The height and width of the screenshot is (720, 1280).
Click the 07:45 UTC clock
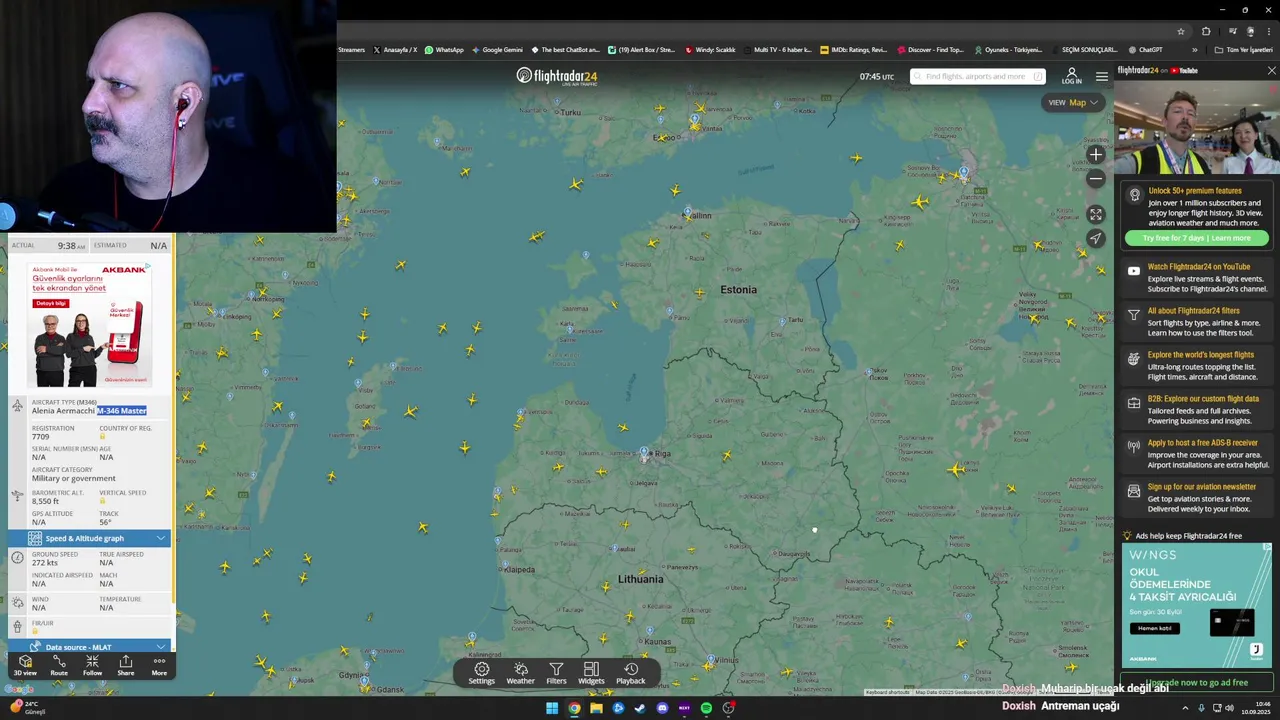876,77
